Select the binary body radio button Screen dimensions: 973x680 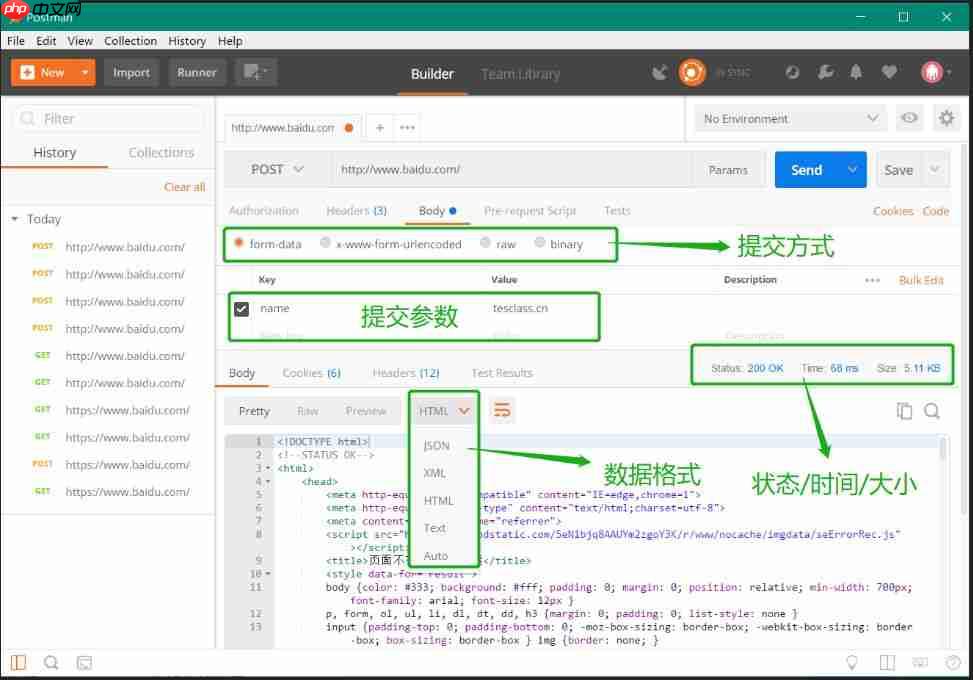(x=540, y=243)
